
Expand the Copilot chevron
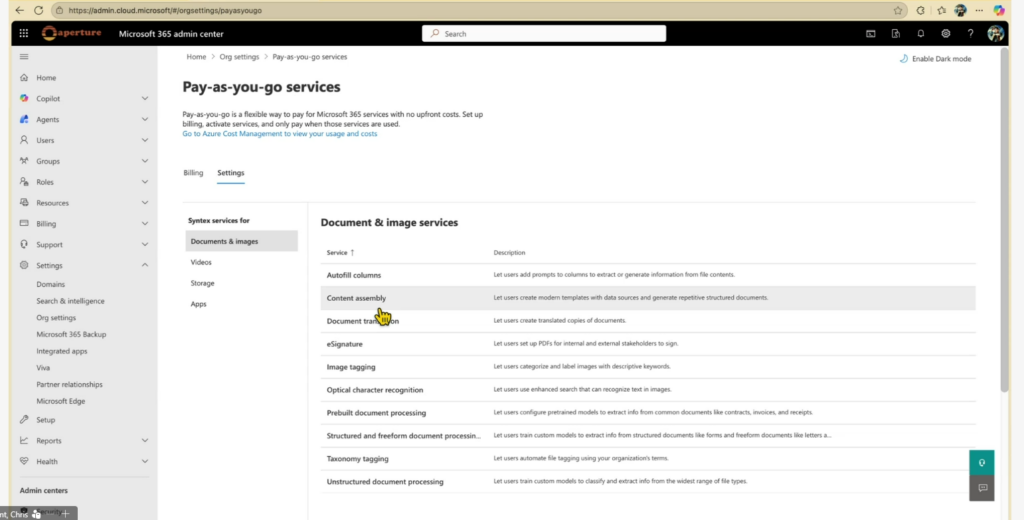pyautogui.click(x=145, y=99)
